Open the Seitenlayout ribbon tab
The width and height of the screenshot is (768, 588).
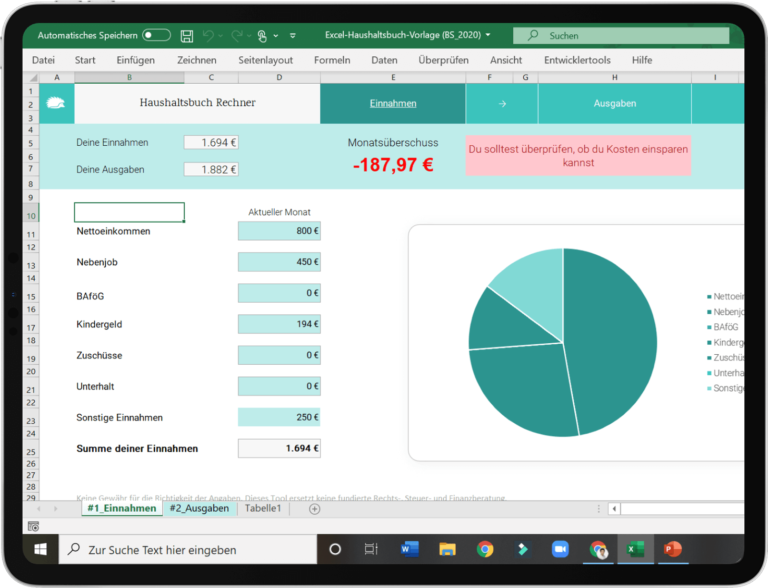(x=265, y=60)
